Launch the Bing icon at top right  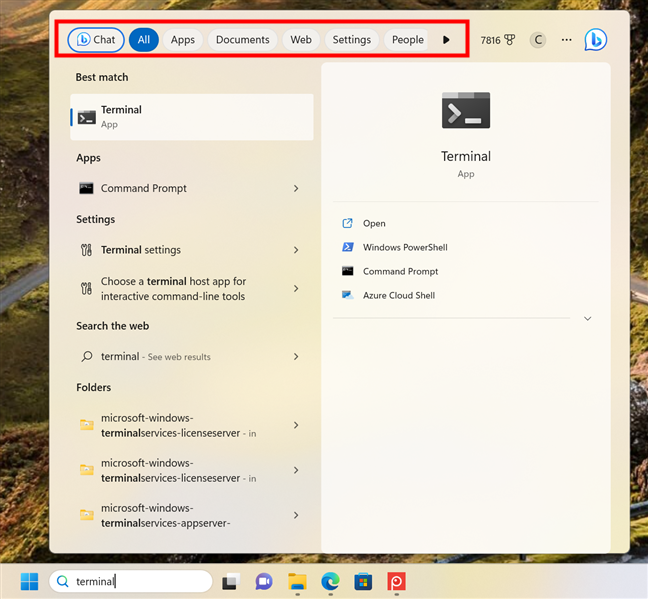pos(596,40)
